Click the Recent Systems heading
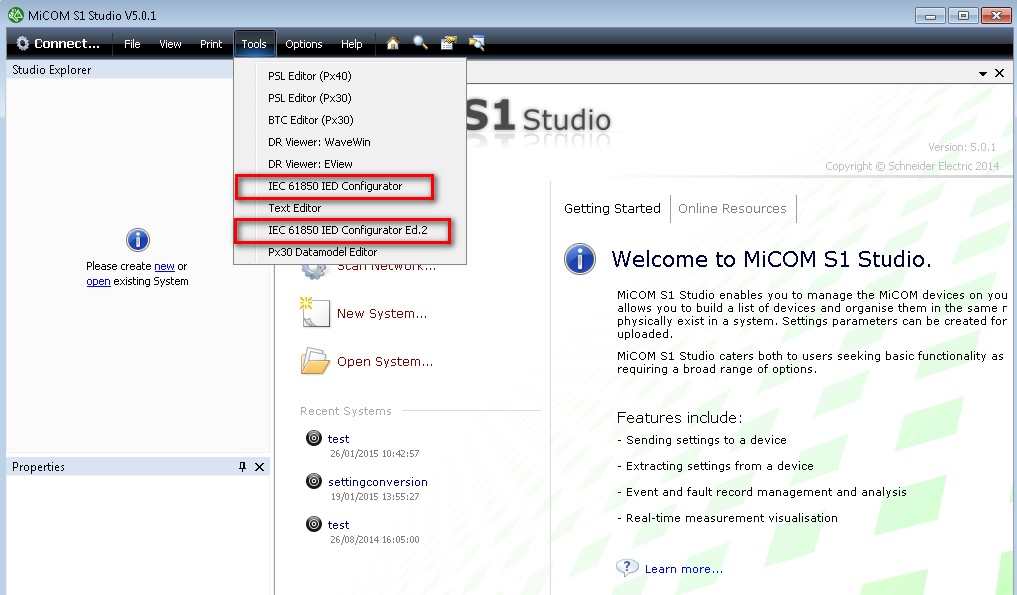The height and width of the screenshot is (595, 1017). pyautogui.click(x=346, y=411)
